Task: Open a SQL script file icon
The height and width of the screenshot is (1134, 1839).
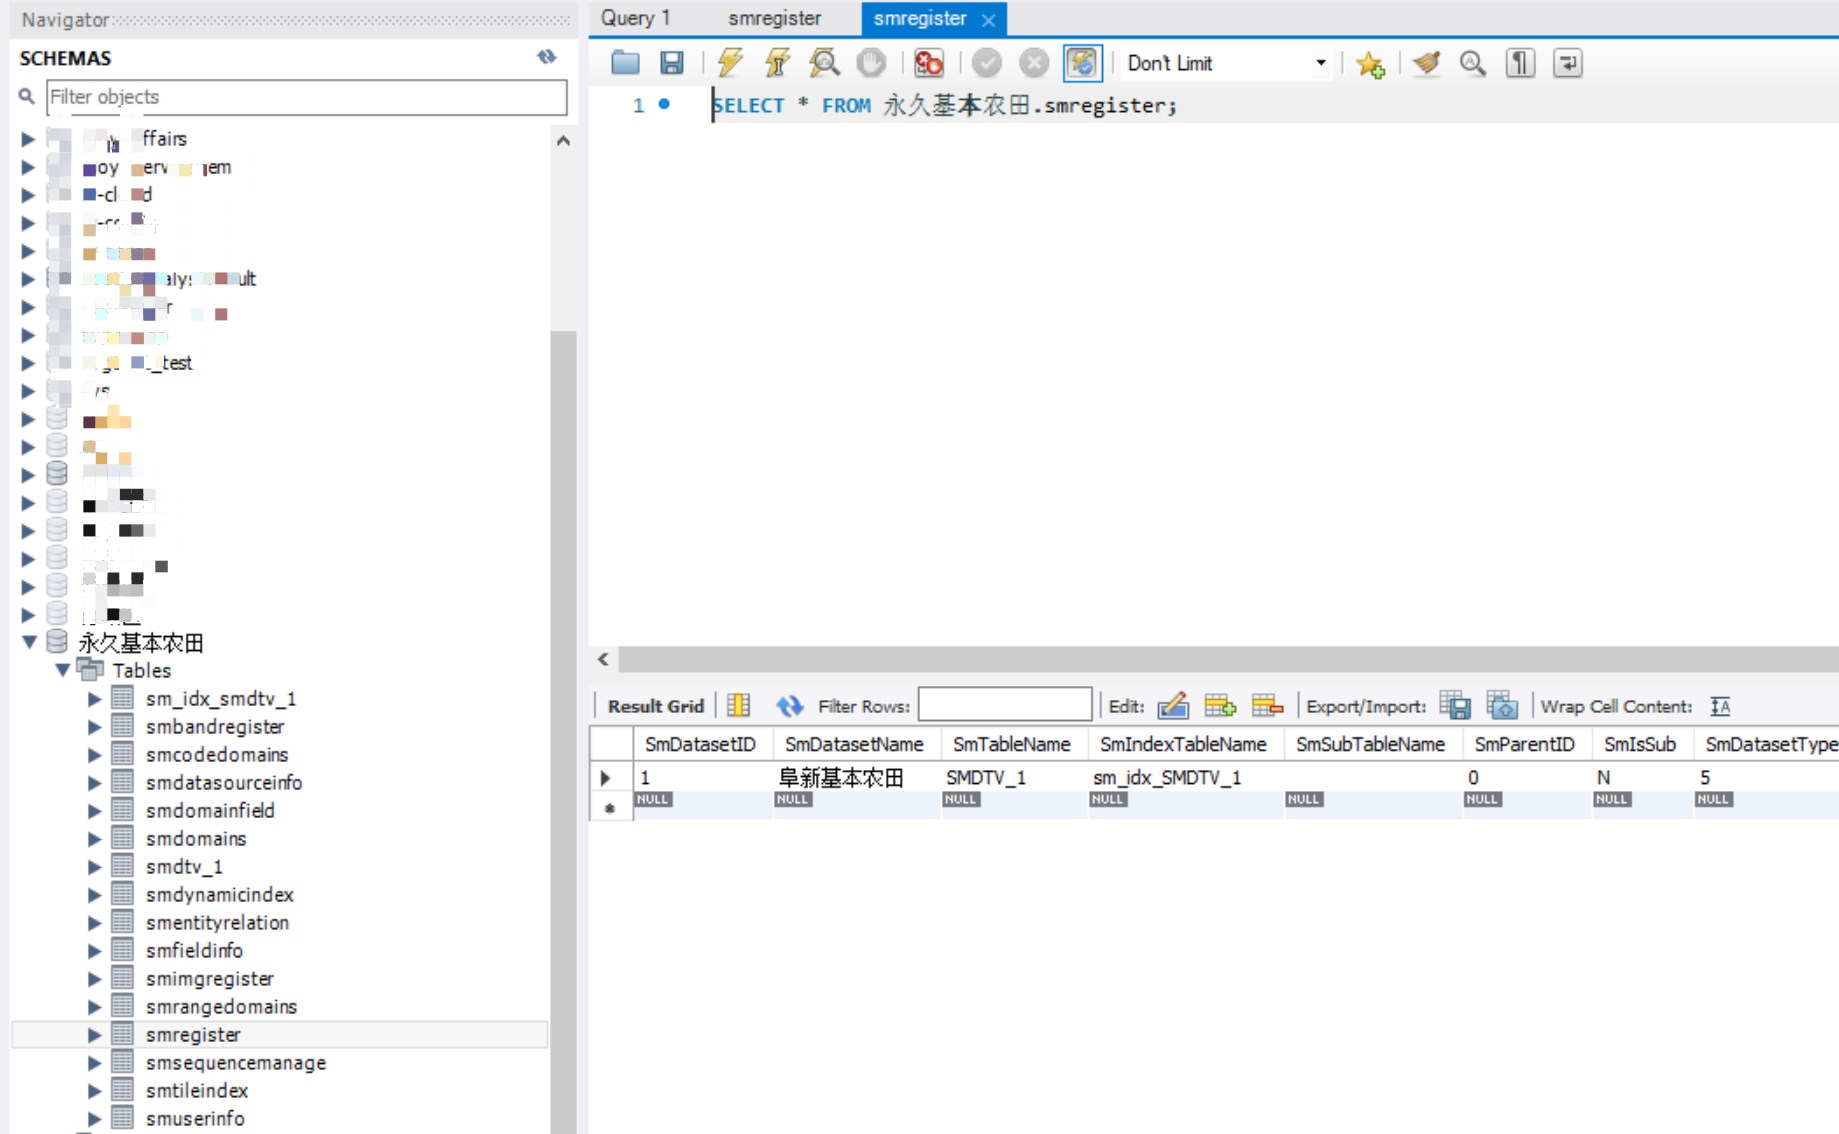Action: (x=625, y=63)
